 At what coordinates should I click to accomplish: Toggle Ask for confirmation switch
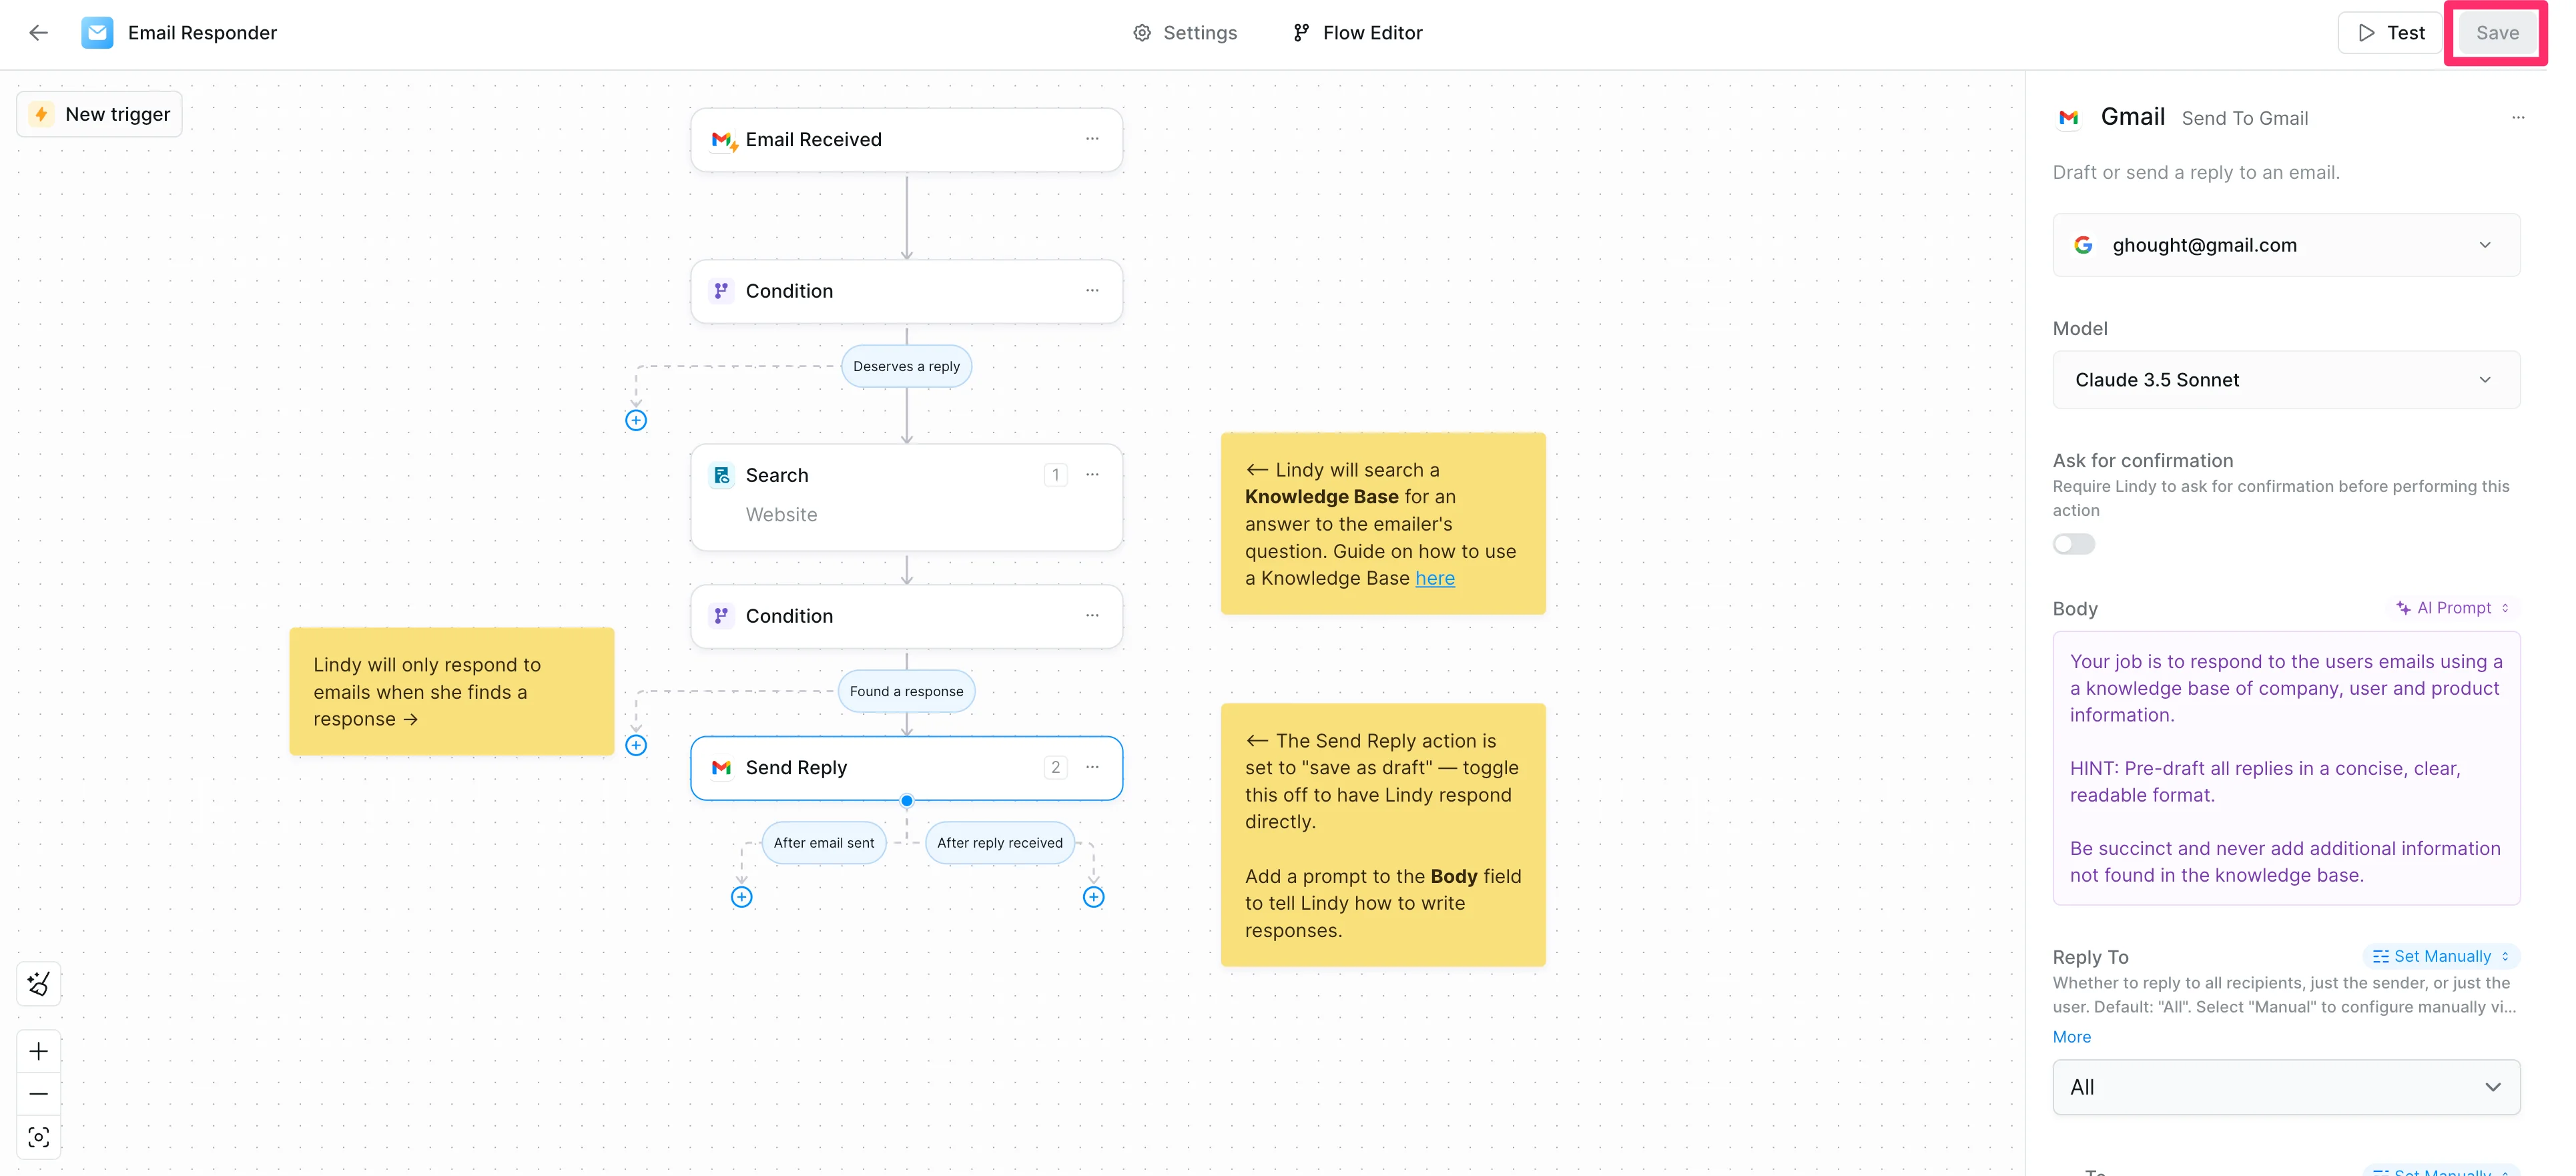pos(2073,544)
